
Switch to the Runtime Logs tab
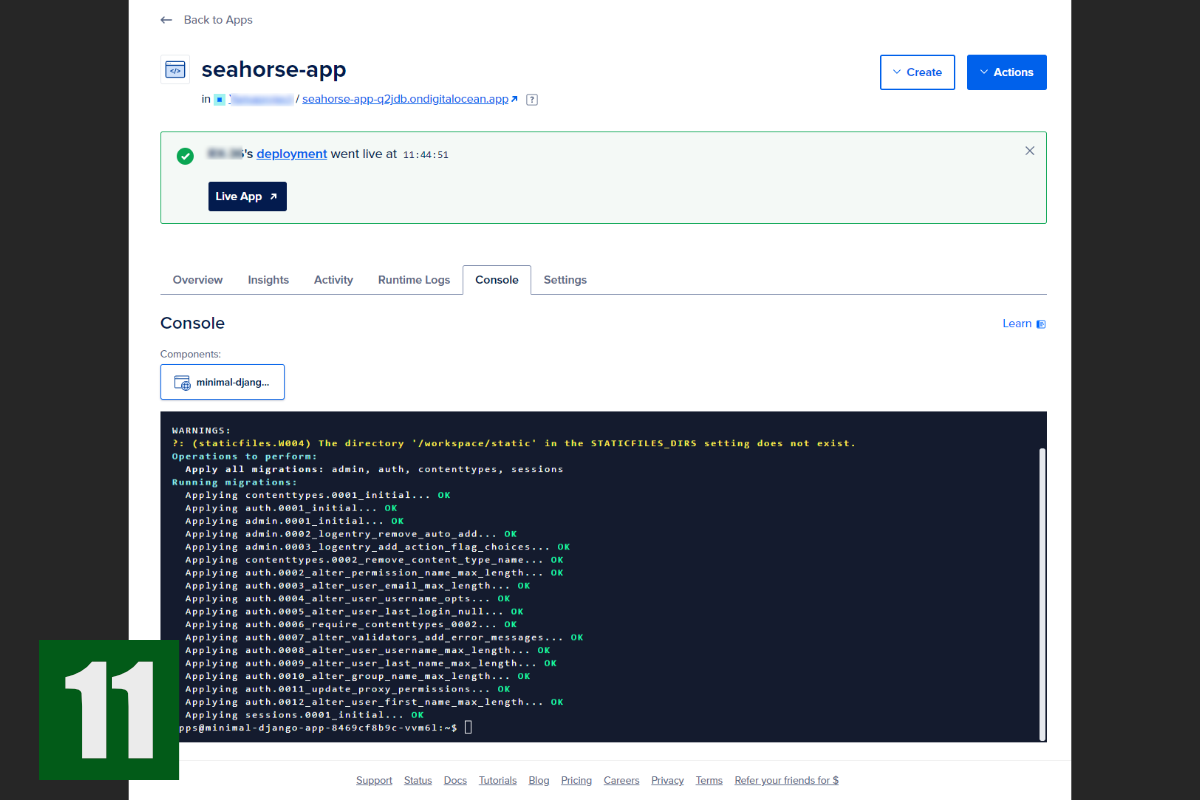(x=414, y=280)
